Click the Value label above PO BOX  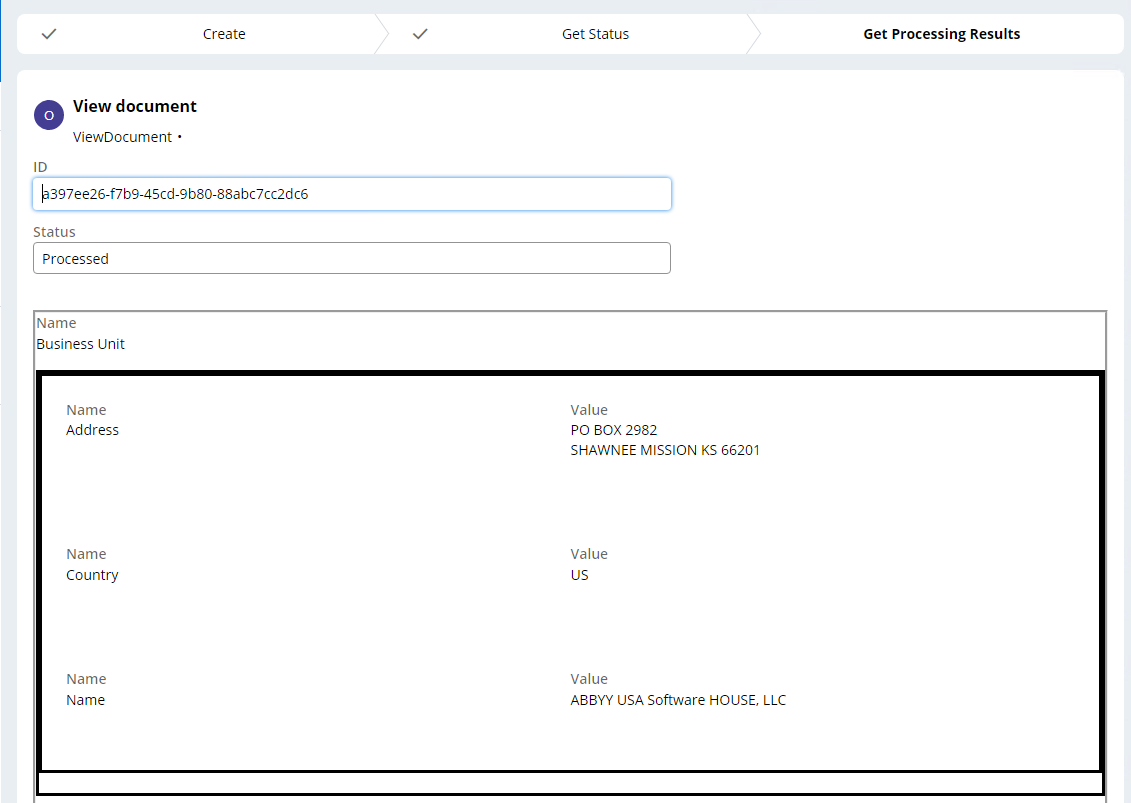(589, 410)
